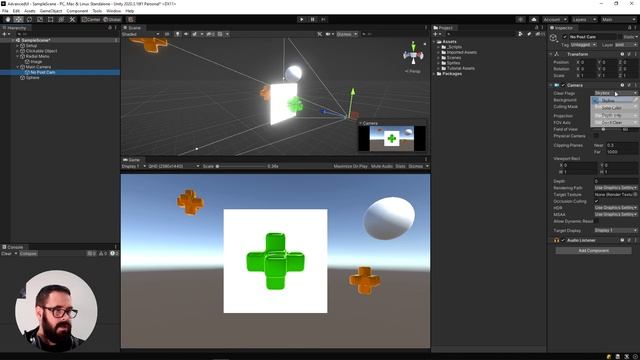Click the Play button
Screen dimensions: 640x360
click(x=302, y=19)
